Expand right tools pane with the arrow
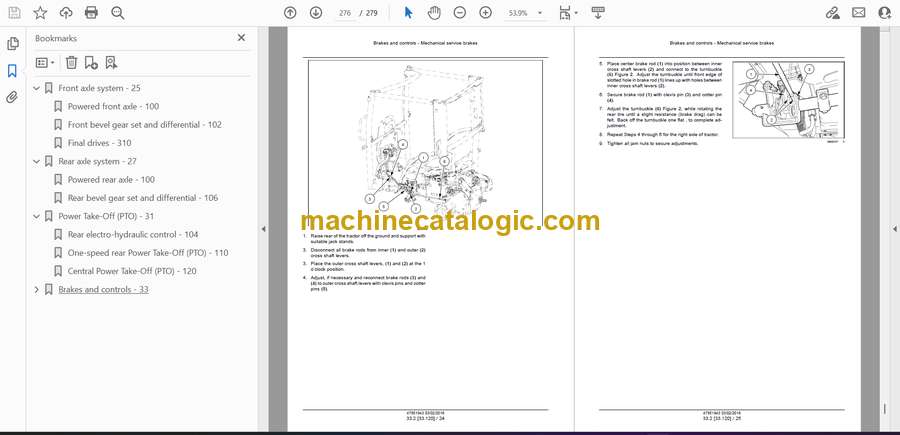The width and height of the screenshot is (900, 435). point(894,229)
